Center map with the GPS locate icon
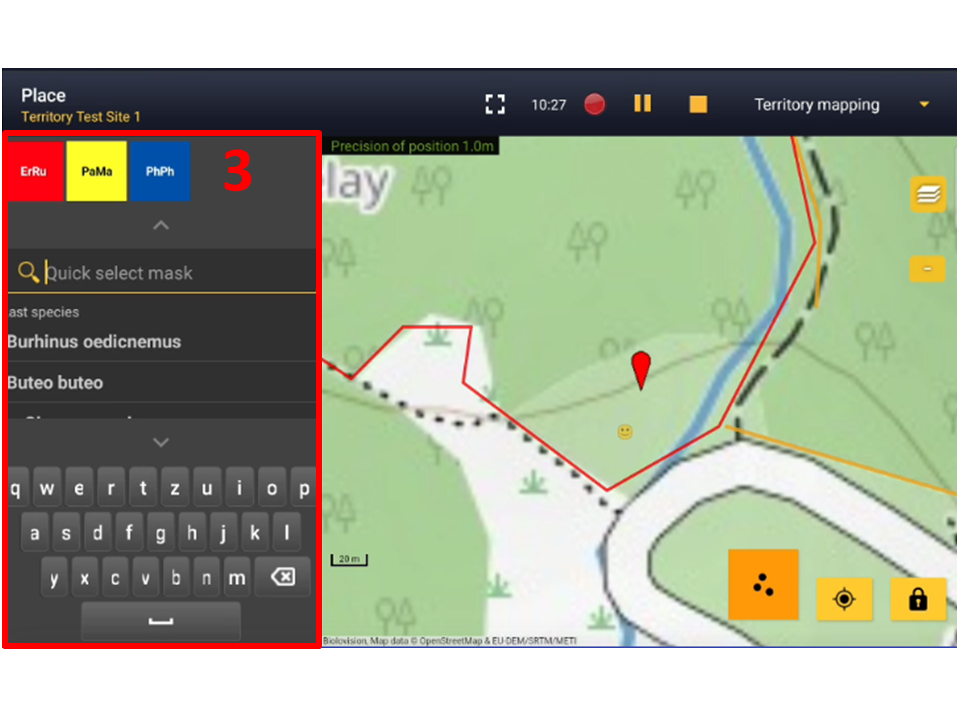The width and height of the screenshot is (960, 720). [844, 599]
